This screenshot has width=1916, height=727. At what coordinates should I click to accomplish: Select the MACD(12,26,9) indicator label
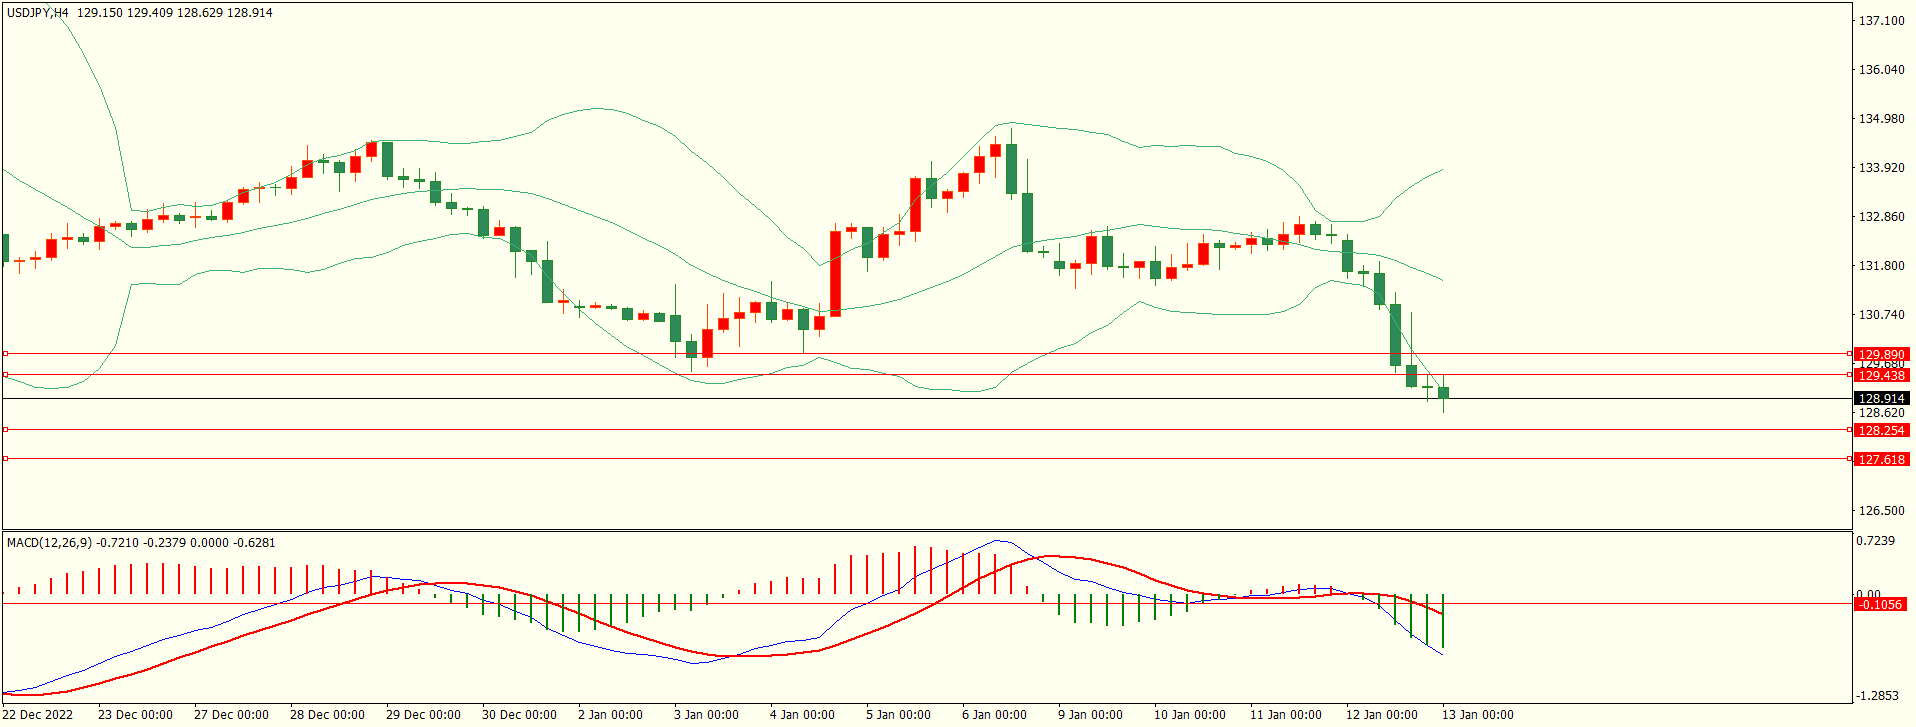[49, 543]
